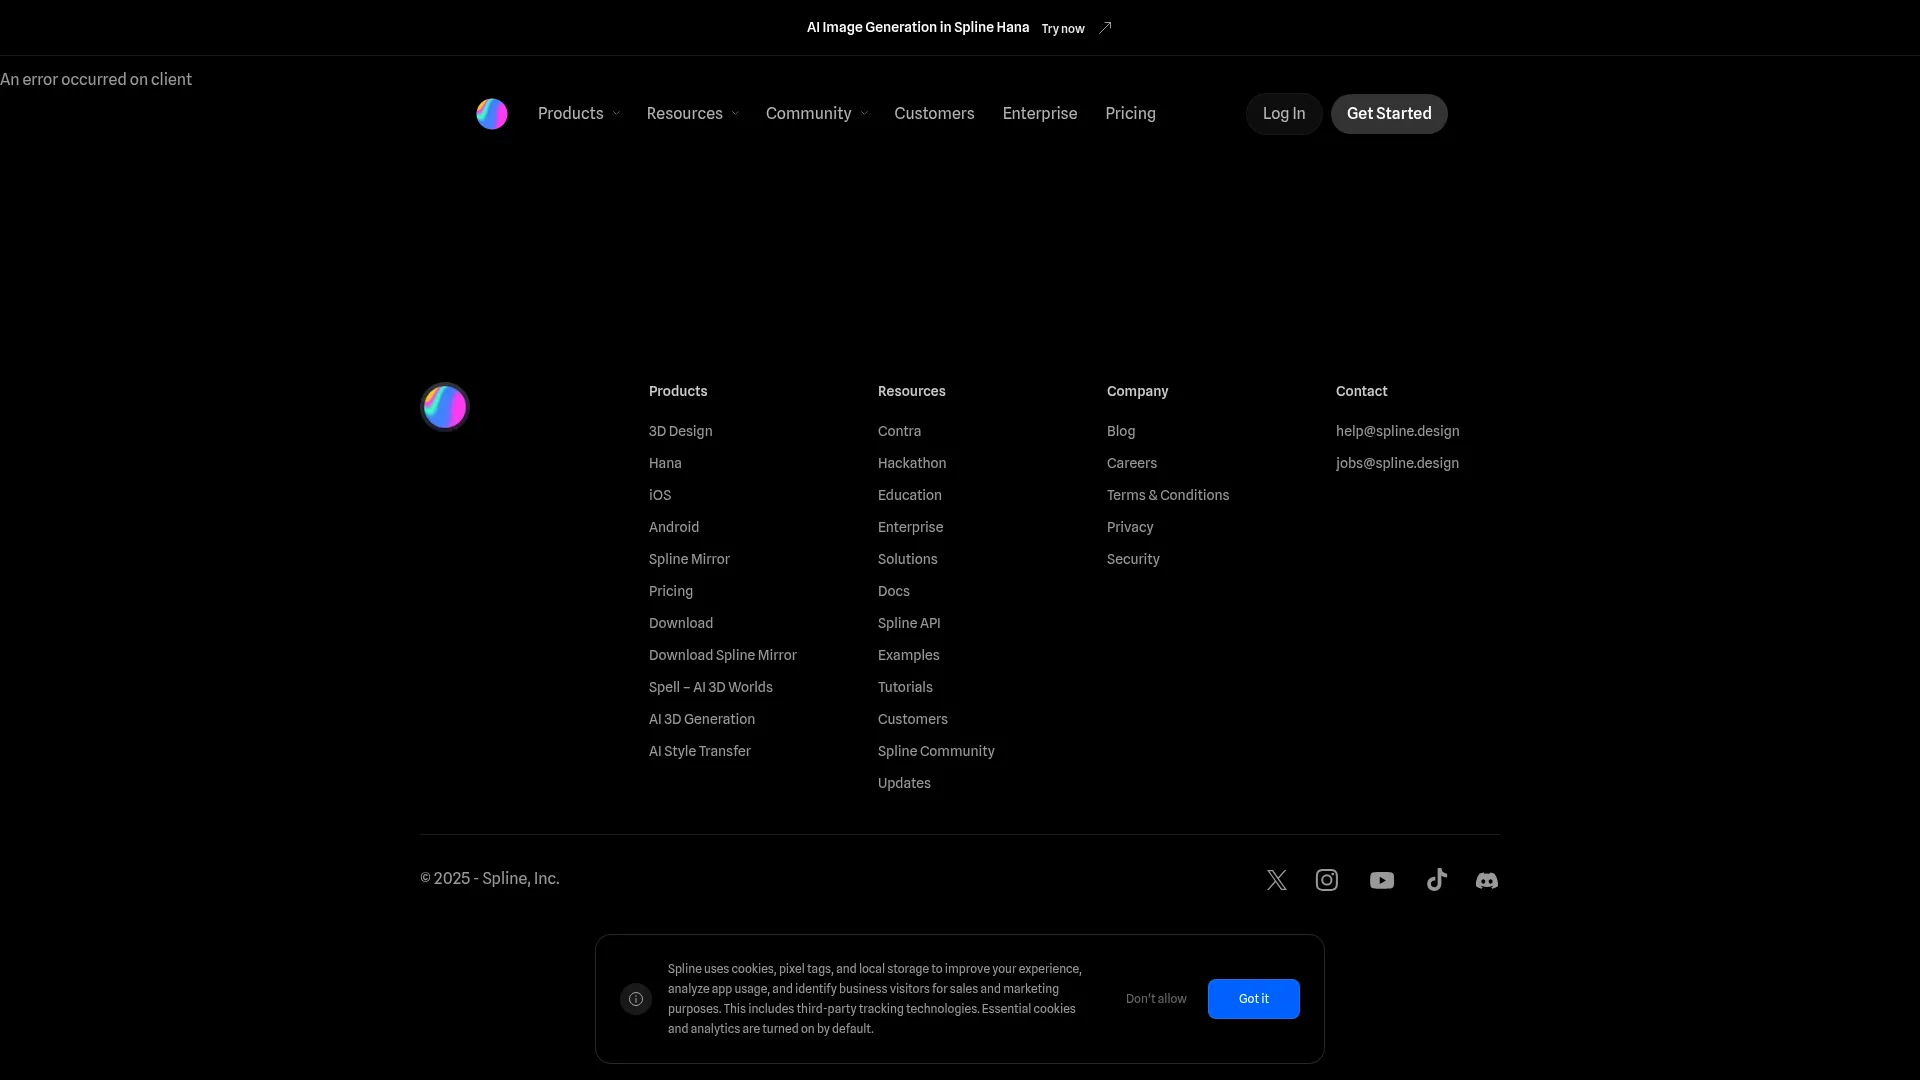Click the info icon in cookie banner
The width and height of the screenshot is (1920, 1080).
[x=636, y=999]
